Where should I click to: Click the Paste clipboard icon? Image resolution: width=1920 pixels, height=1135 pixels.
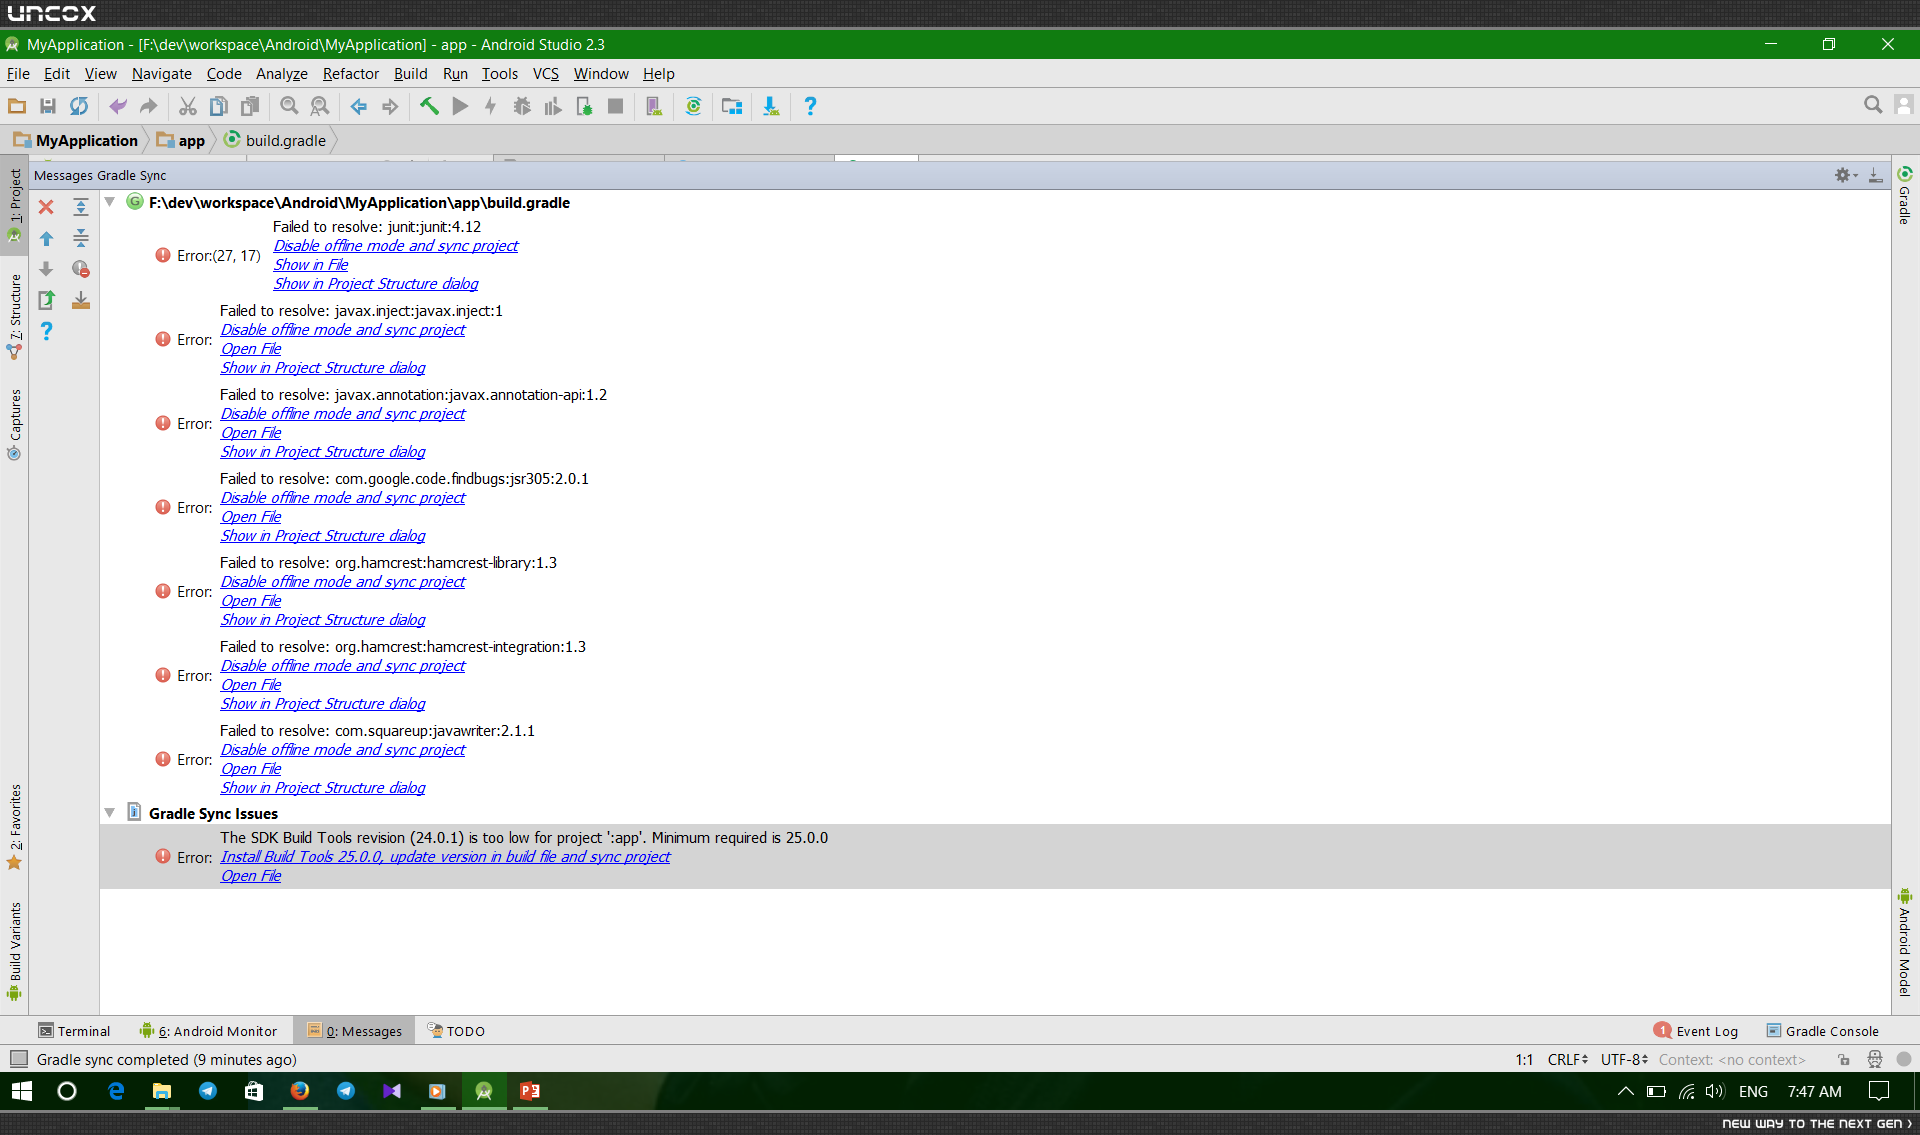[250, 106]
